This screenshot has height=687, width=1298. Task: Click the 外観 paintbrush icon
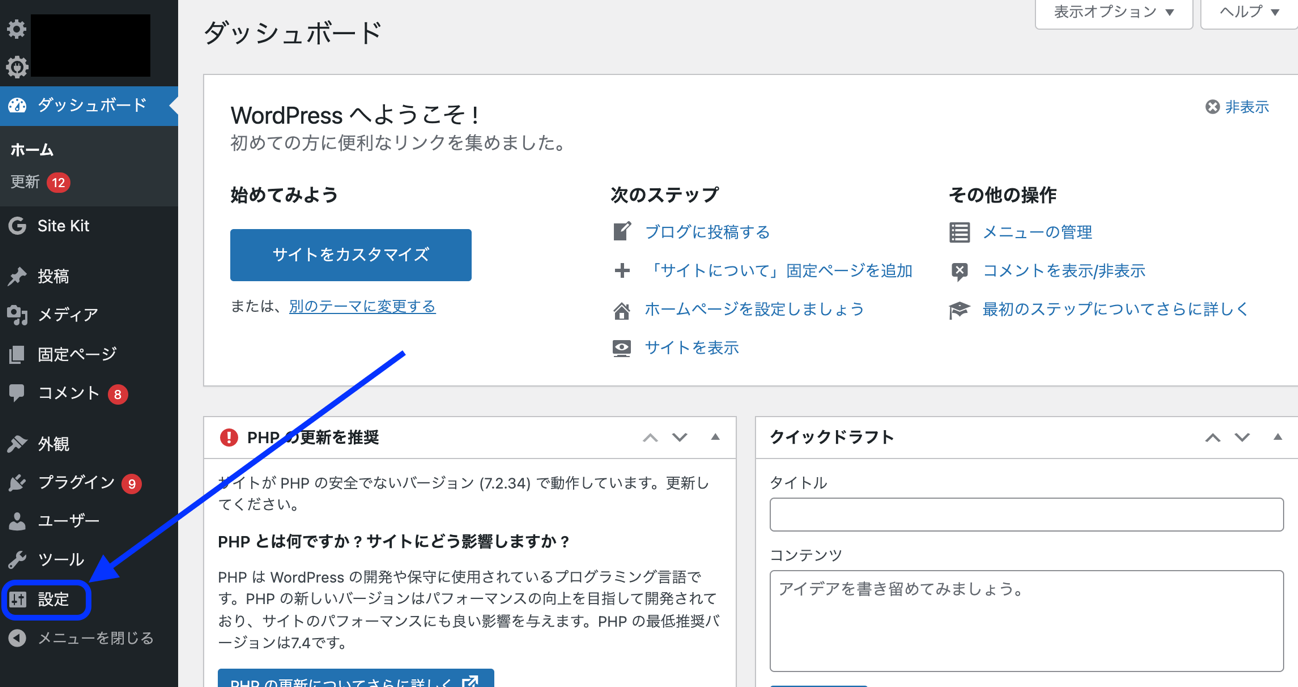coord(17,443)
